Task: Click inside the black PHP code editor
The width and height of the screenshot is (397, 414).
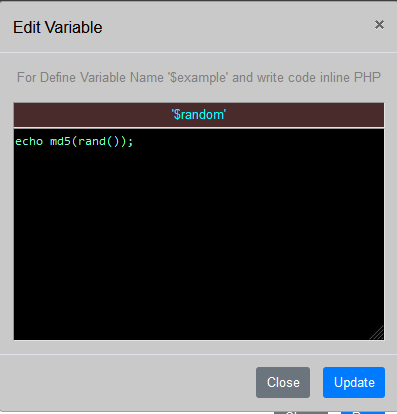Action: click(x=199, y=234)
